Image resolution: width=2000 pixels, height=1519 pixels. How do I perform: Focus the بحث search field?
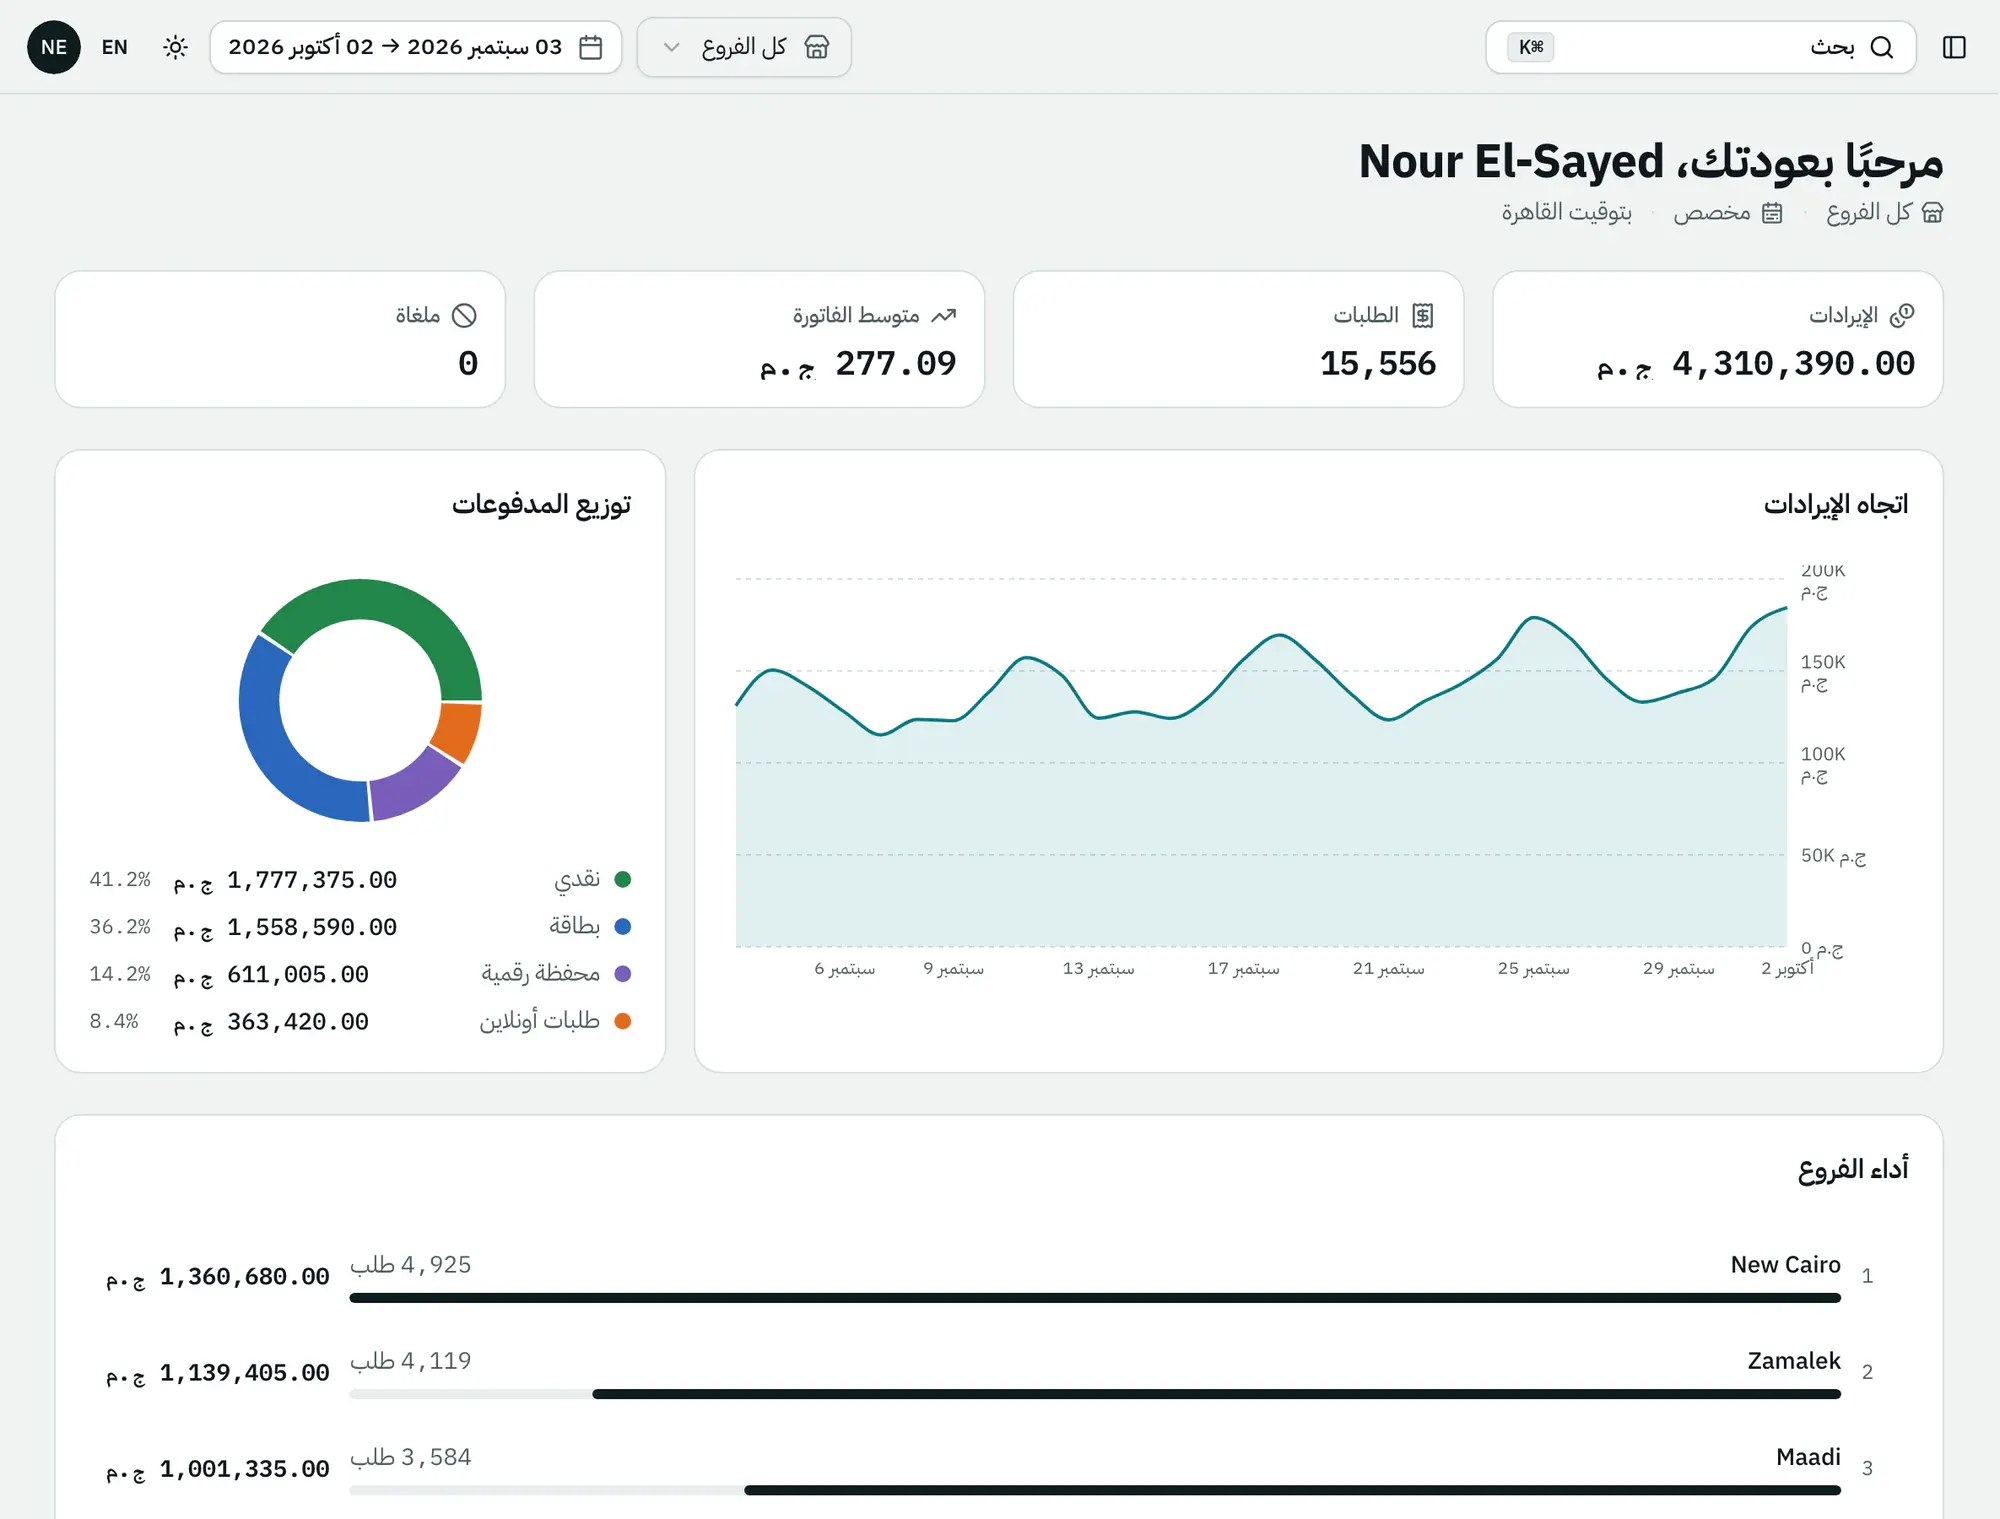(1700, 47)
